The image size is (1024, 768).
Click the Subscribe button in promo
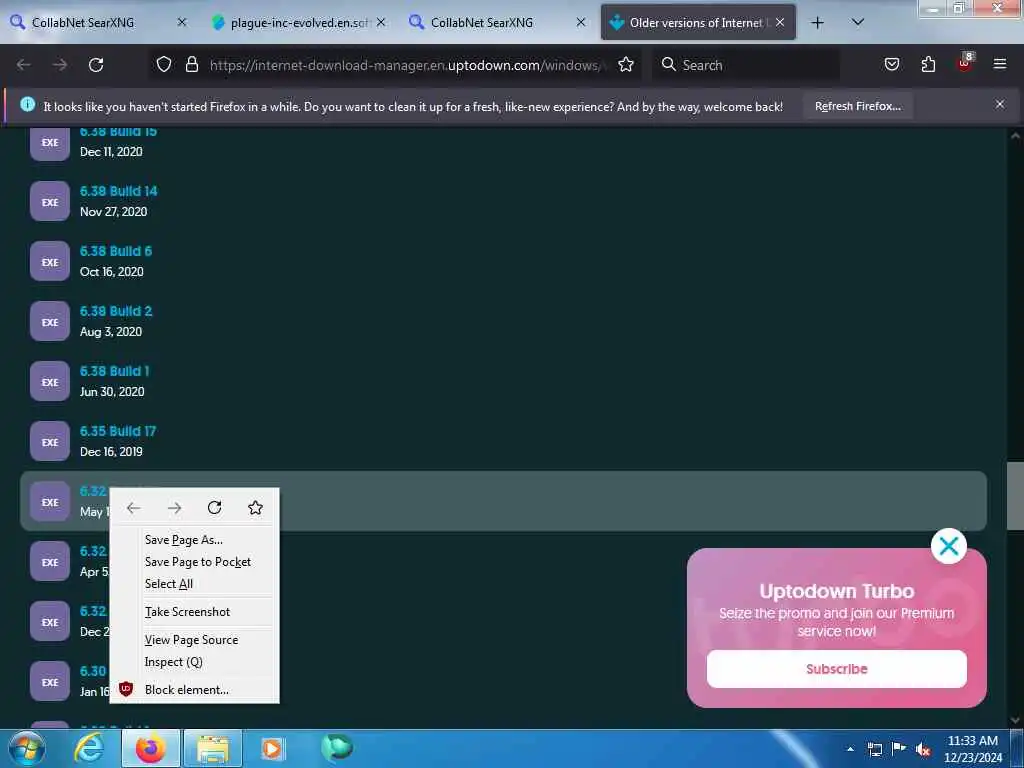pyautogui.click(x=837, y=669)
